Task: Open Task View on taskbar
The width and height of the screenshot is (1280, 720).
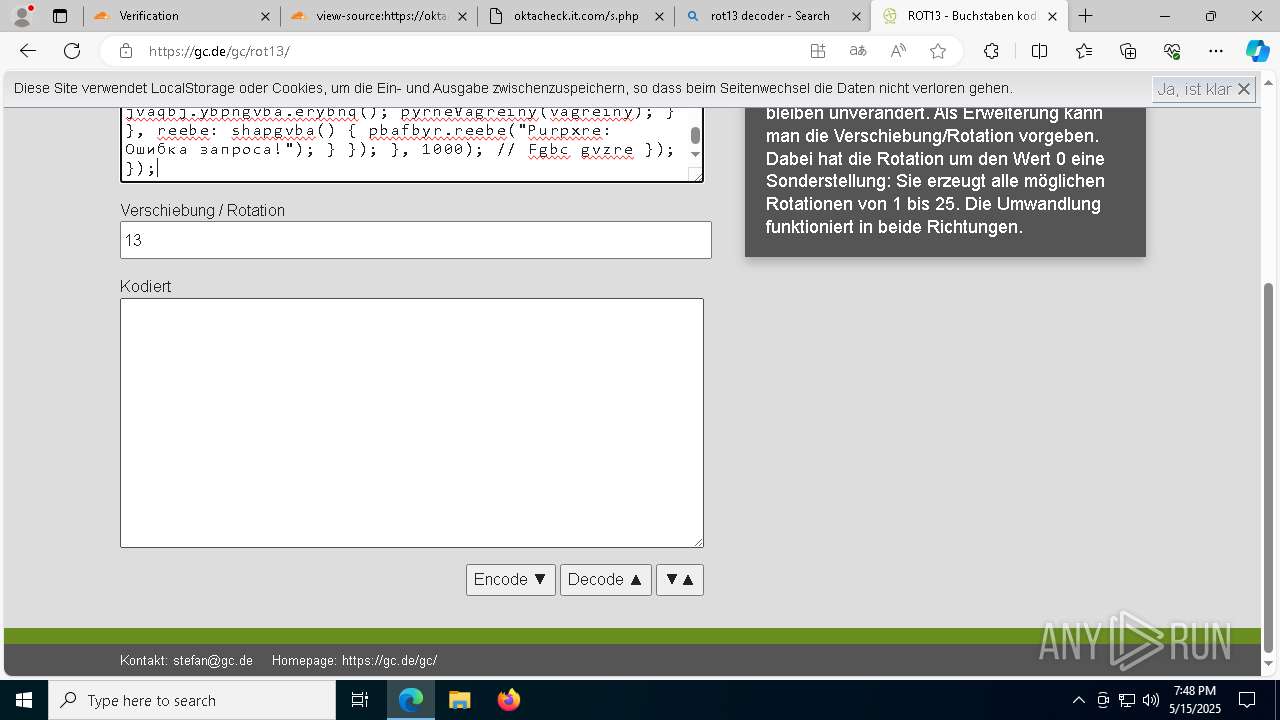Action: click(x=360, y=700)
